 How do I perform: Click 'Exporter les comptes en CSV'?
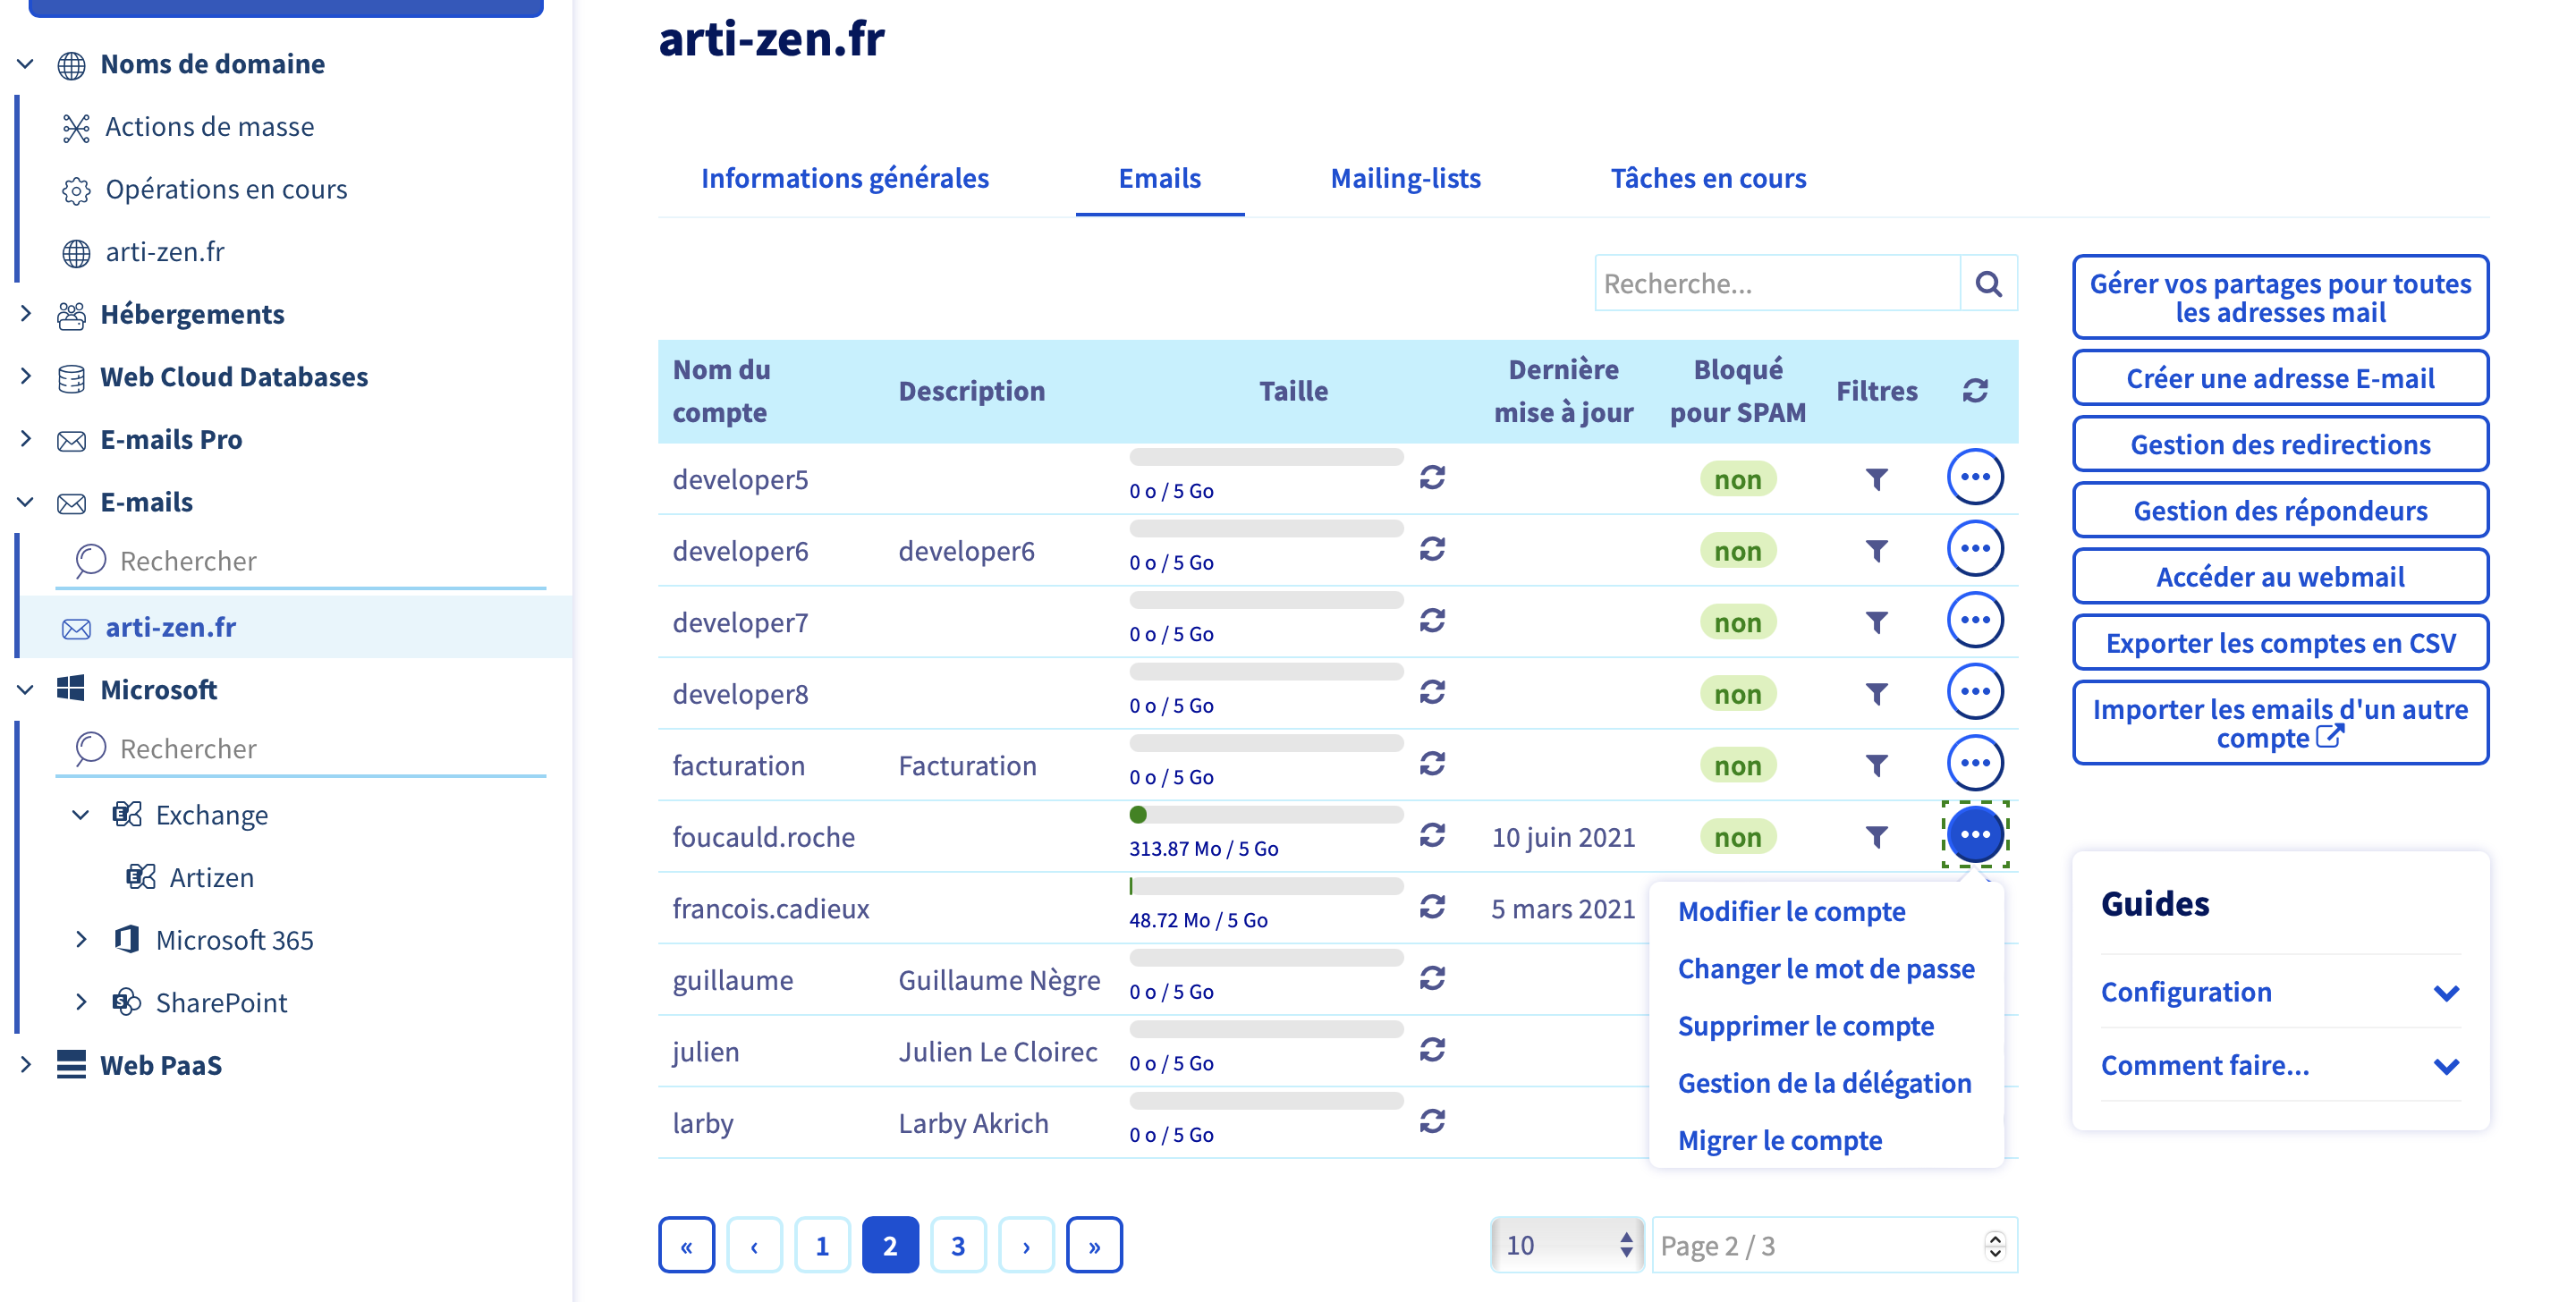click(x=2279, y=643)
